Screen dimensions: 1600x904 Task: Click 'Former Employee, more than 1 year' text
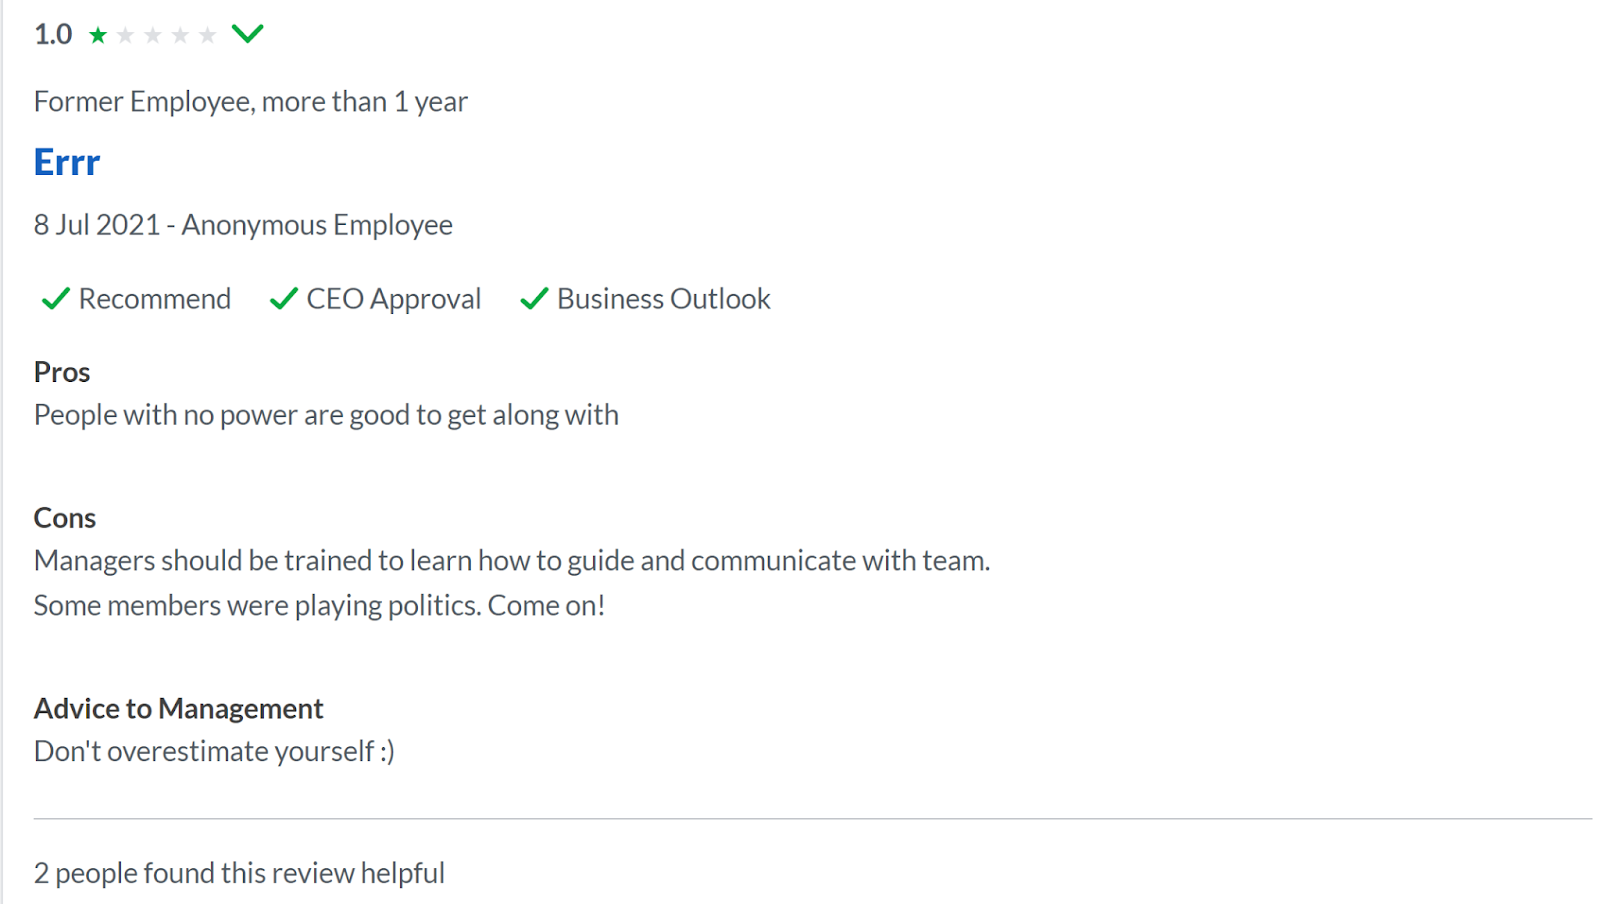tap(251, 102)
